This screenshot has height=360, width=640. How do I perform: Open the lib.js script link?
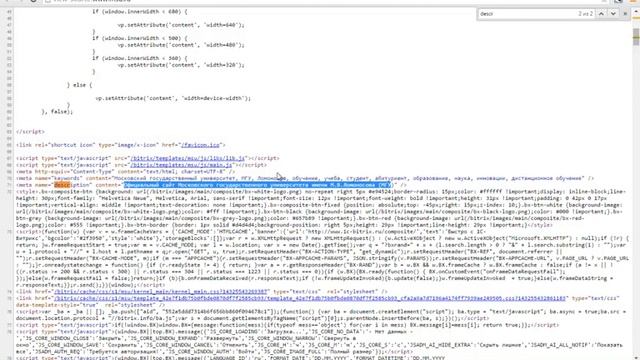point(188,158)
